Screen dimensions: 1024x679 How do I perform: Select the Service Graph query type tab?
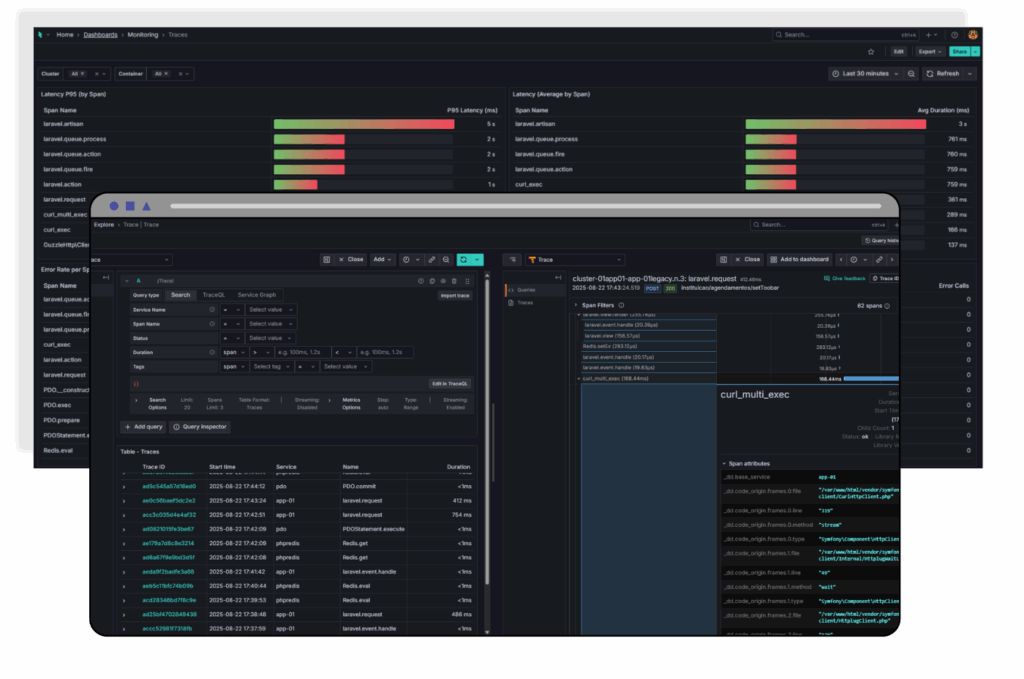click(256, 295)
